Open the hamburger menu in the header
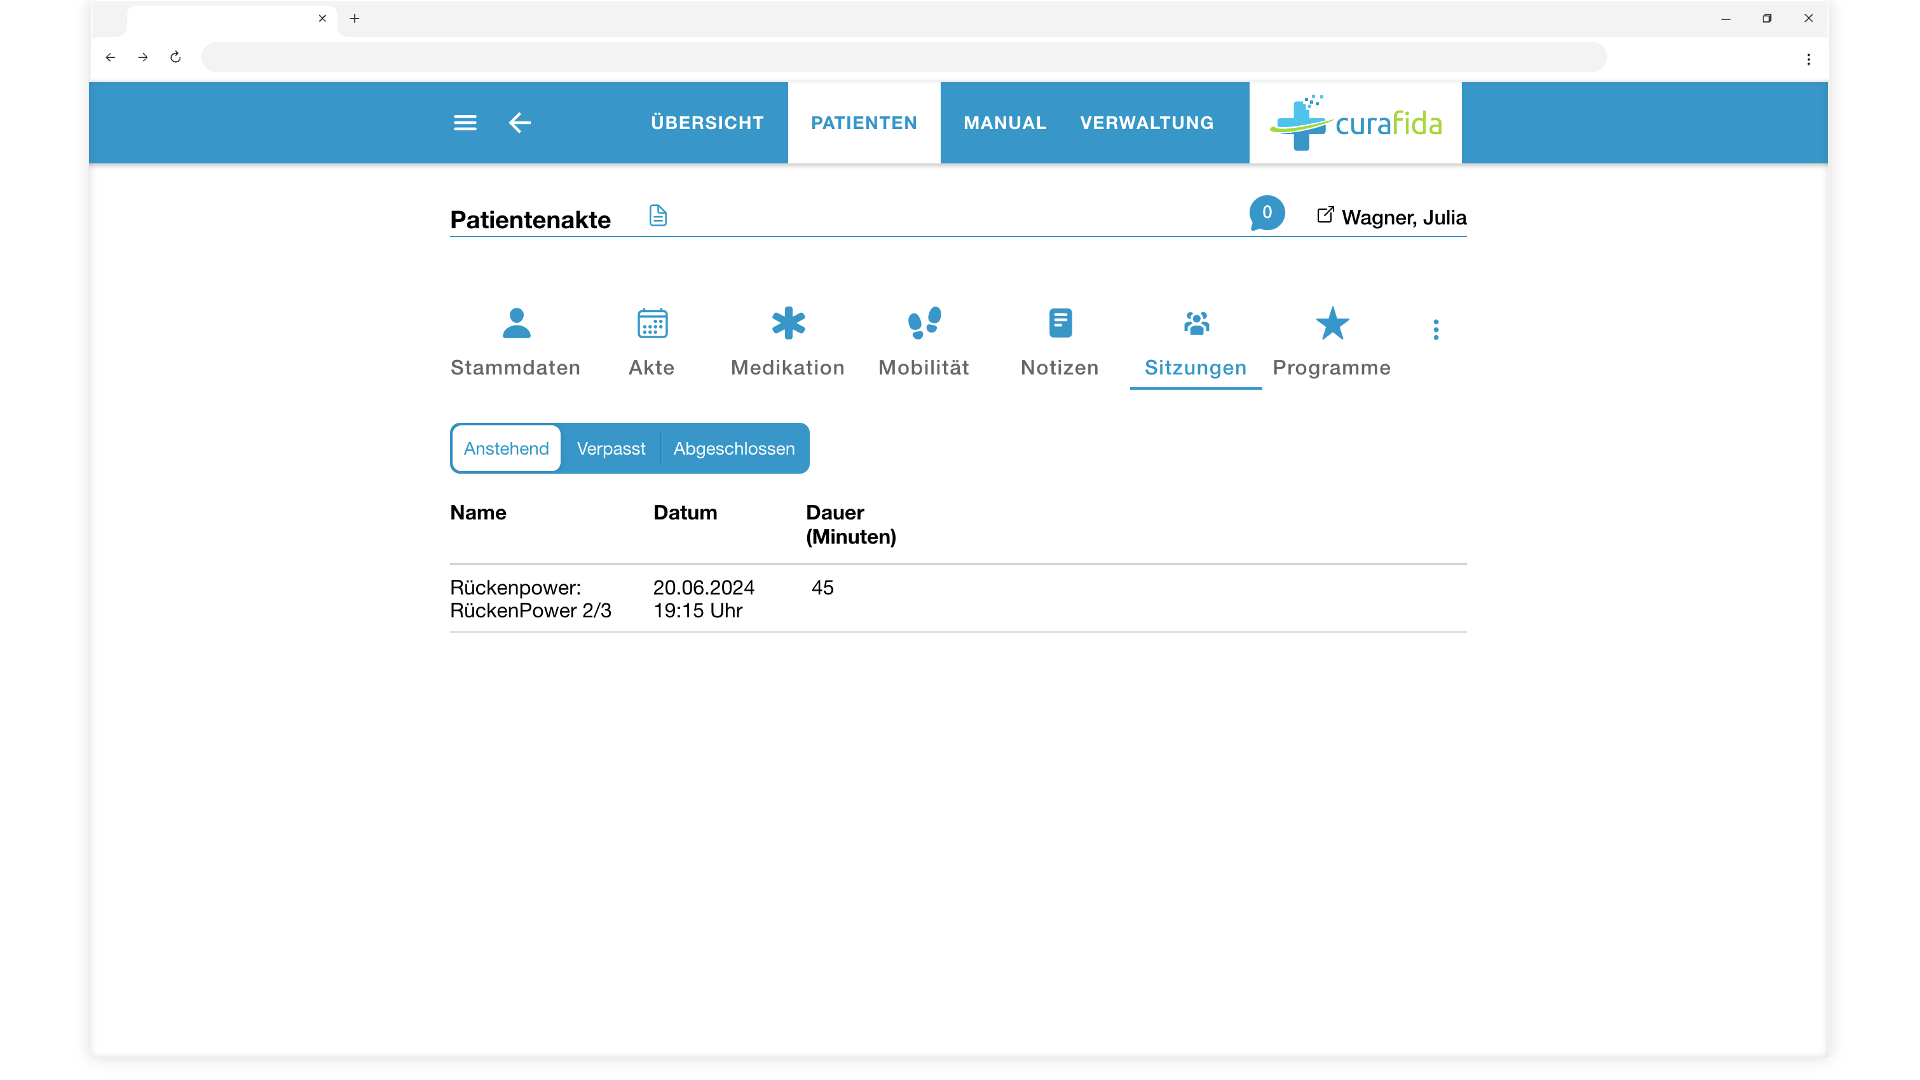This screenshot has width=1920, height=1080. (x=465, y=123)
